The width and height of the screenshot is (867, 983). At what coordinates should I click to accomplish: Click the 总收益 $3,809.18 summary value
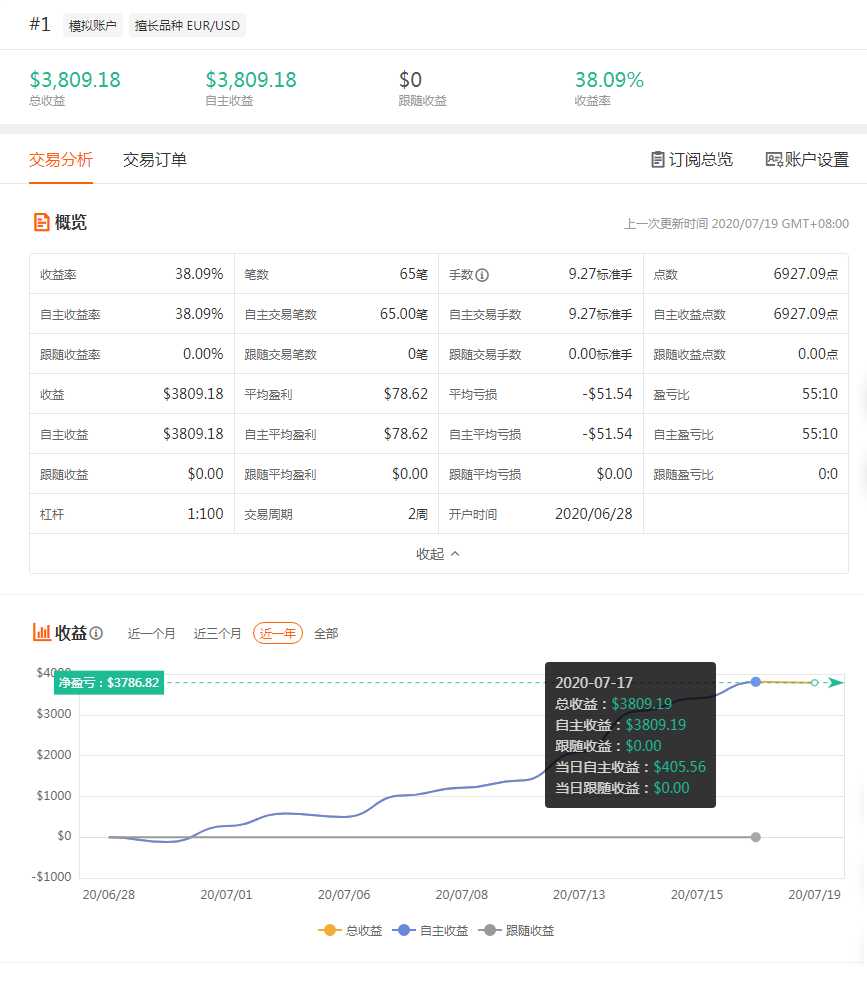click(x=75, y=80)
